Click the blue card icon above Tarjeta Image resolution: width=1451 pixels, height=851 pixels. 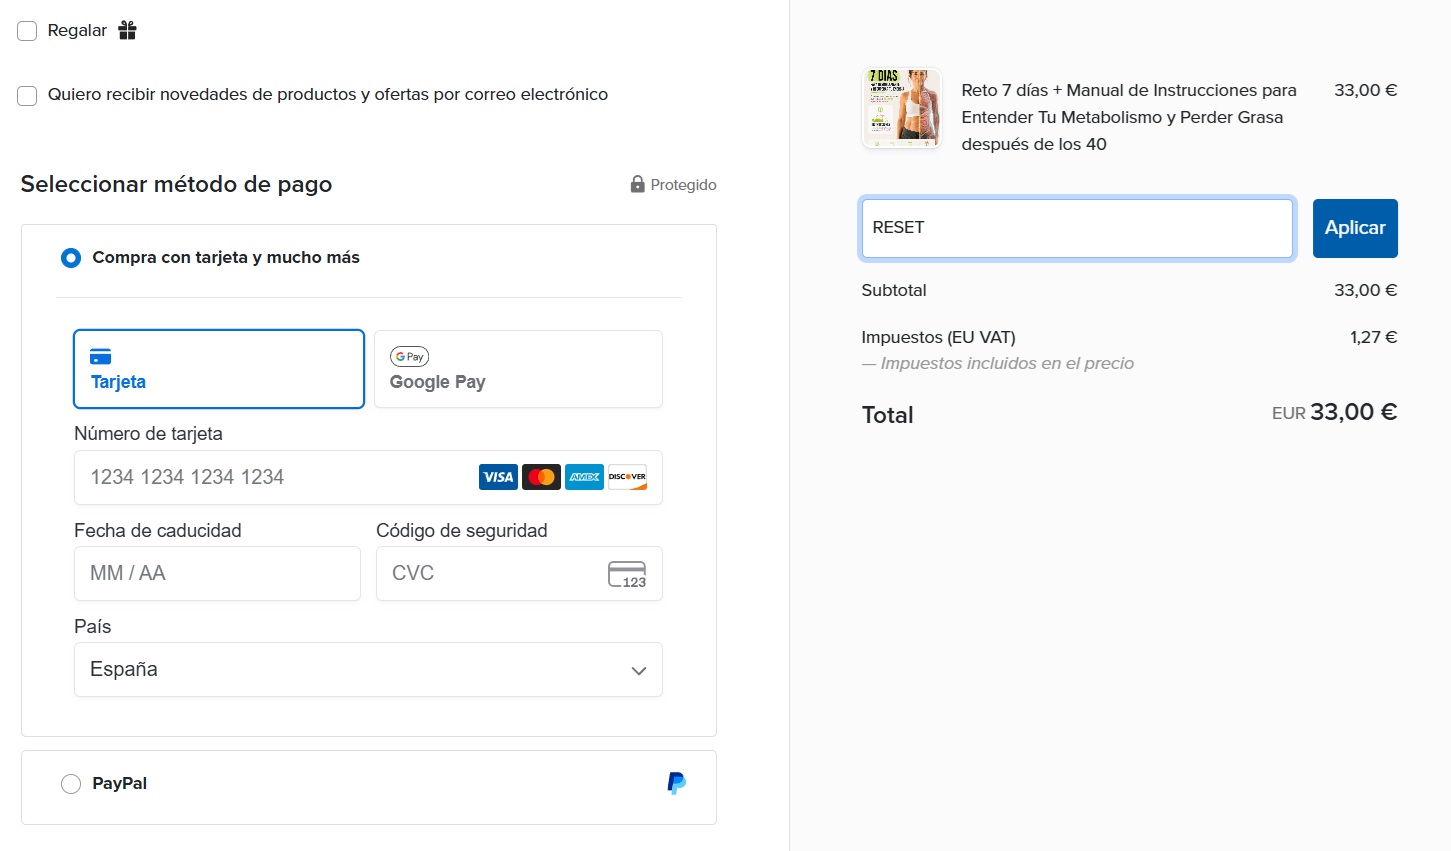(x=100, y=357)
